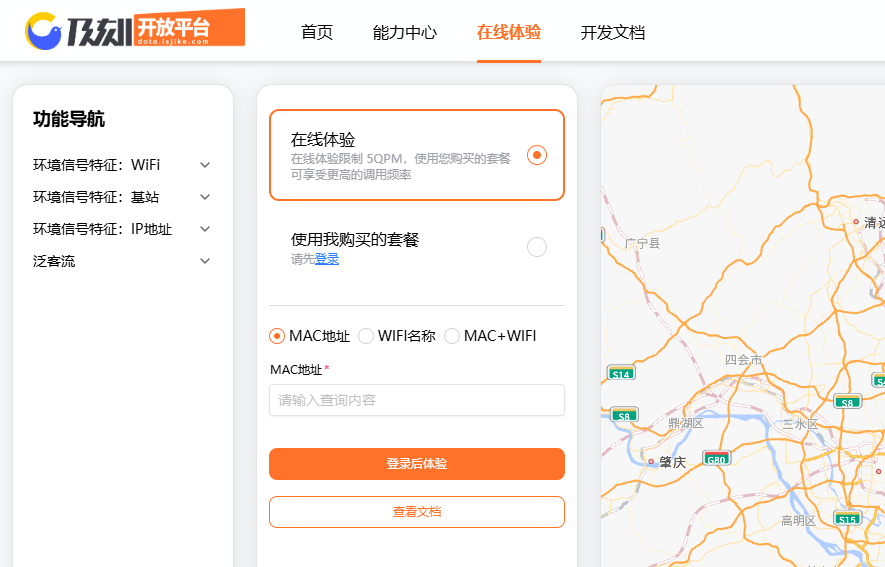Image resolution: width=885 pixels, height=567 pixels.
Task: Click the S15 highway shield on map
Action: click(x=847, y=519)
